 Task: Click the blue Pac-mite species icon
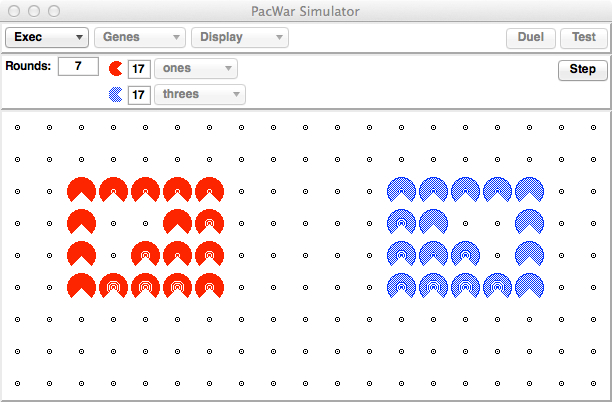[x=116, y=95]
